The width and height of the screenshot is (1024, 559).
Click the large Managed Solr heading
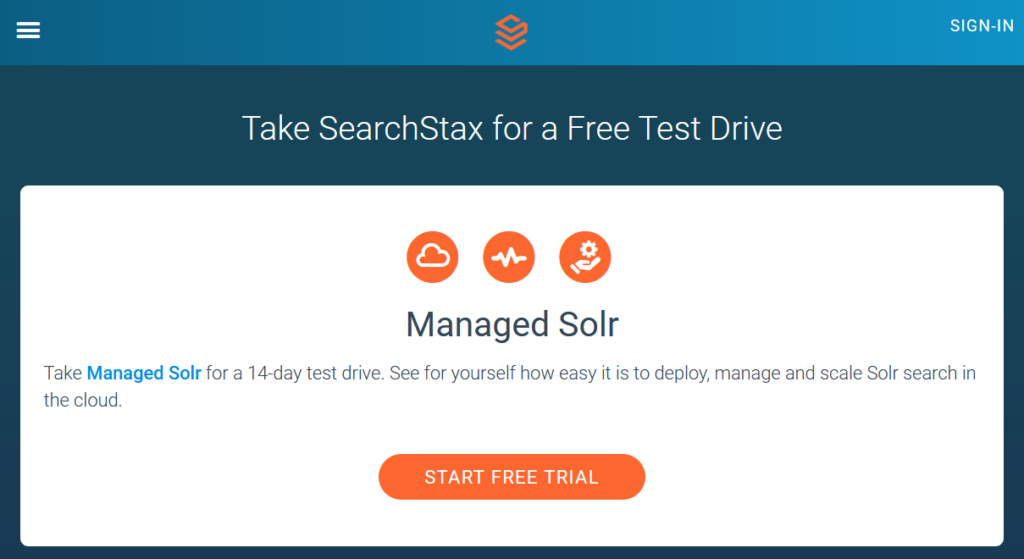(x=512, y=324)
